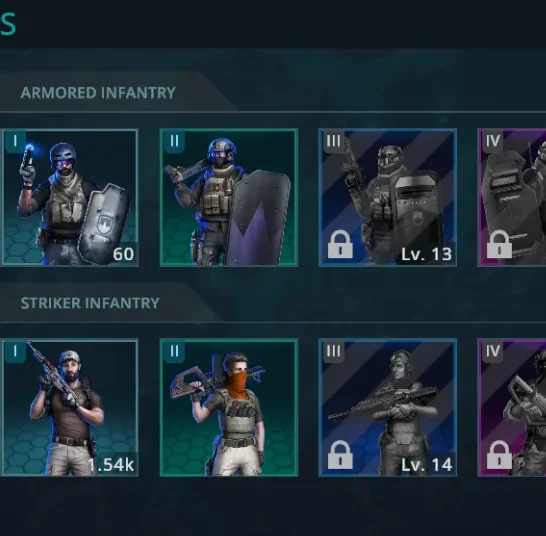The image size is (546, 536).
Task: Select the tier I Armored Infantry unit
Action: point(70,198)
